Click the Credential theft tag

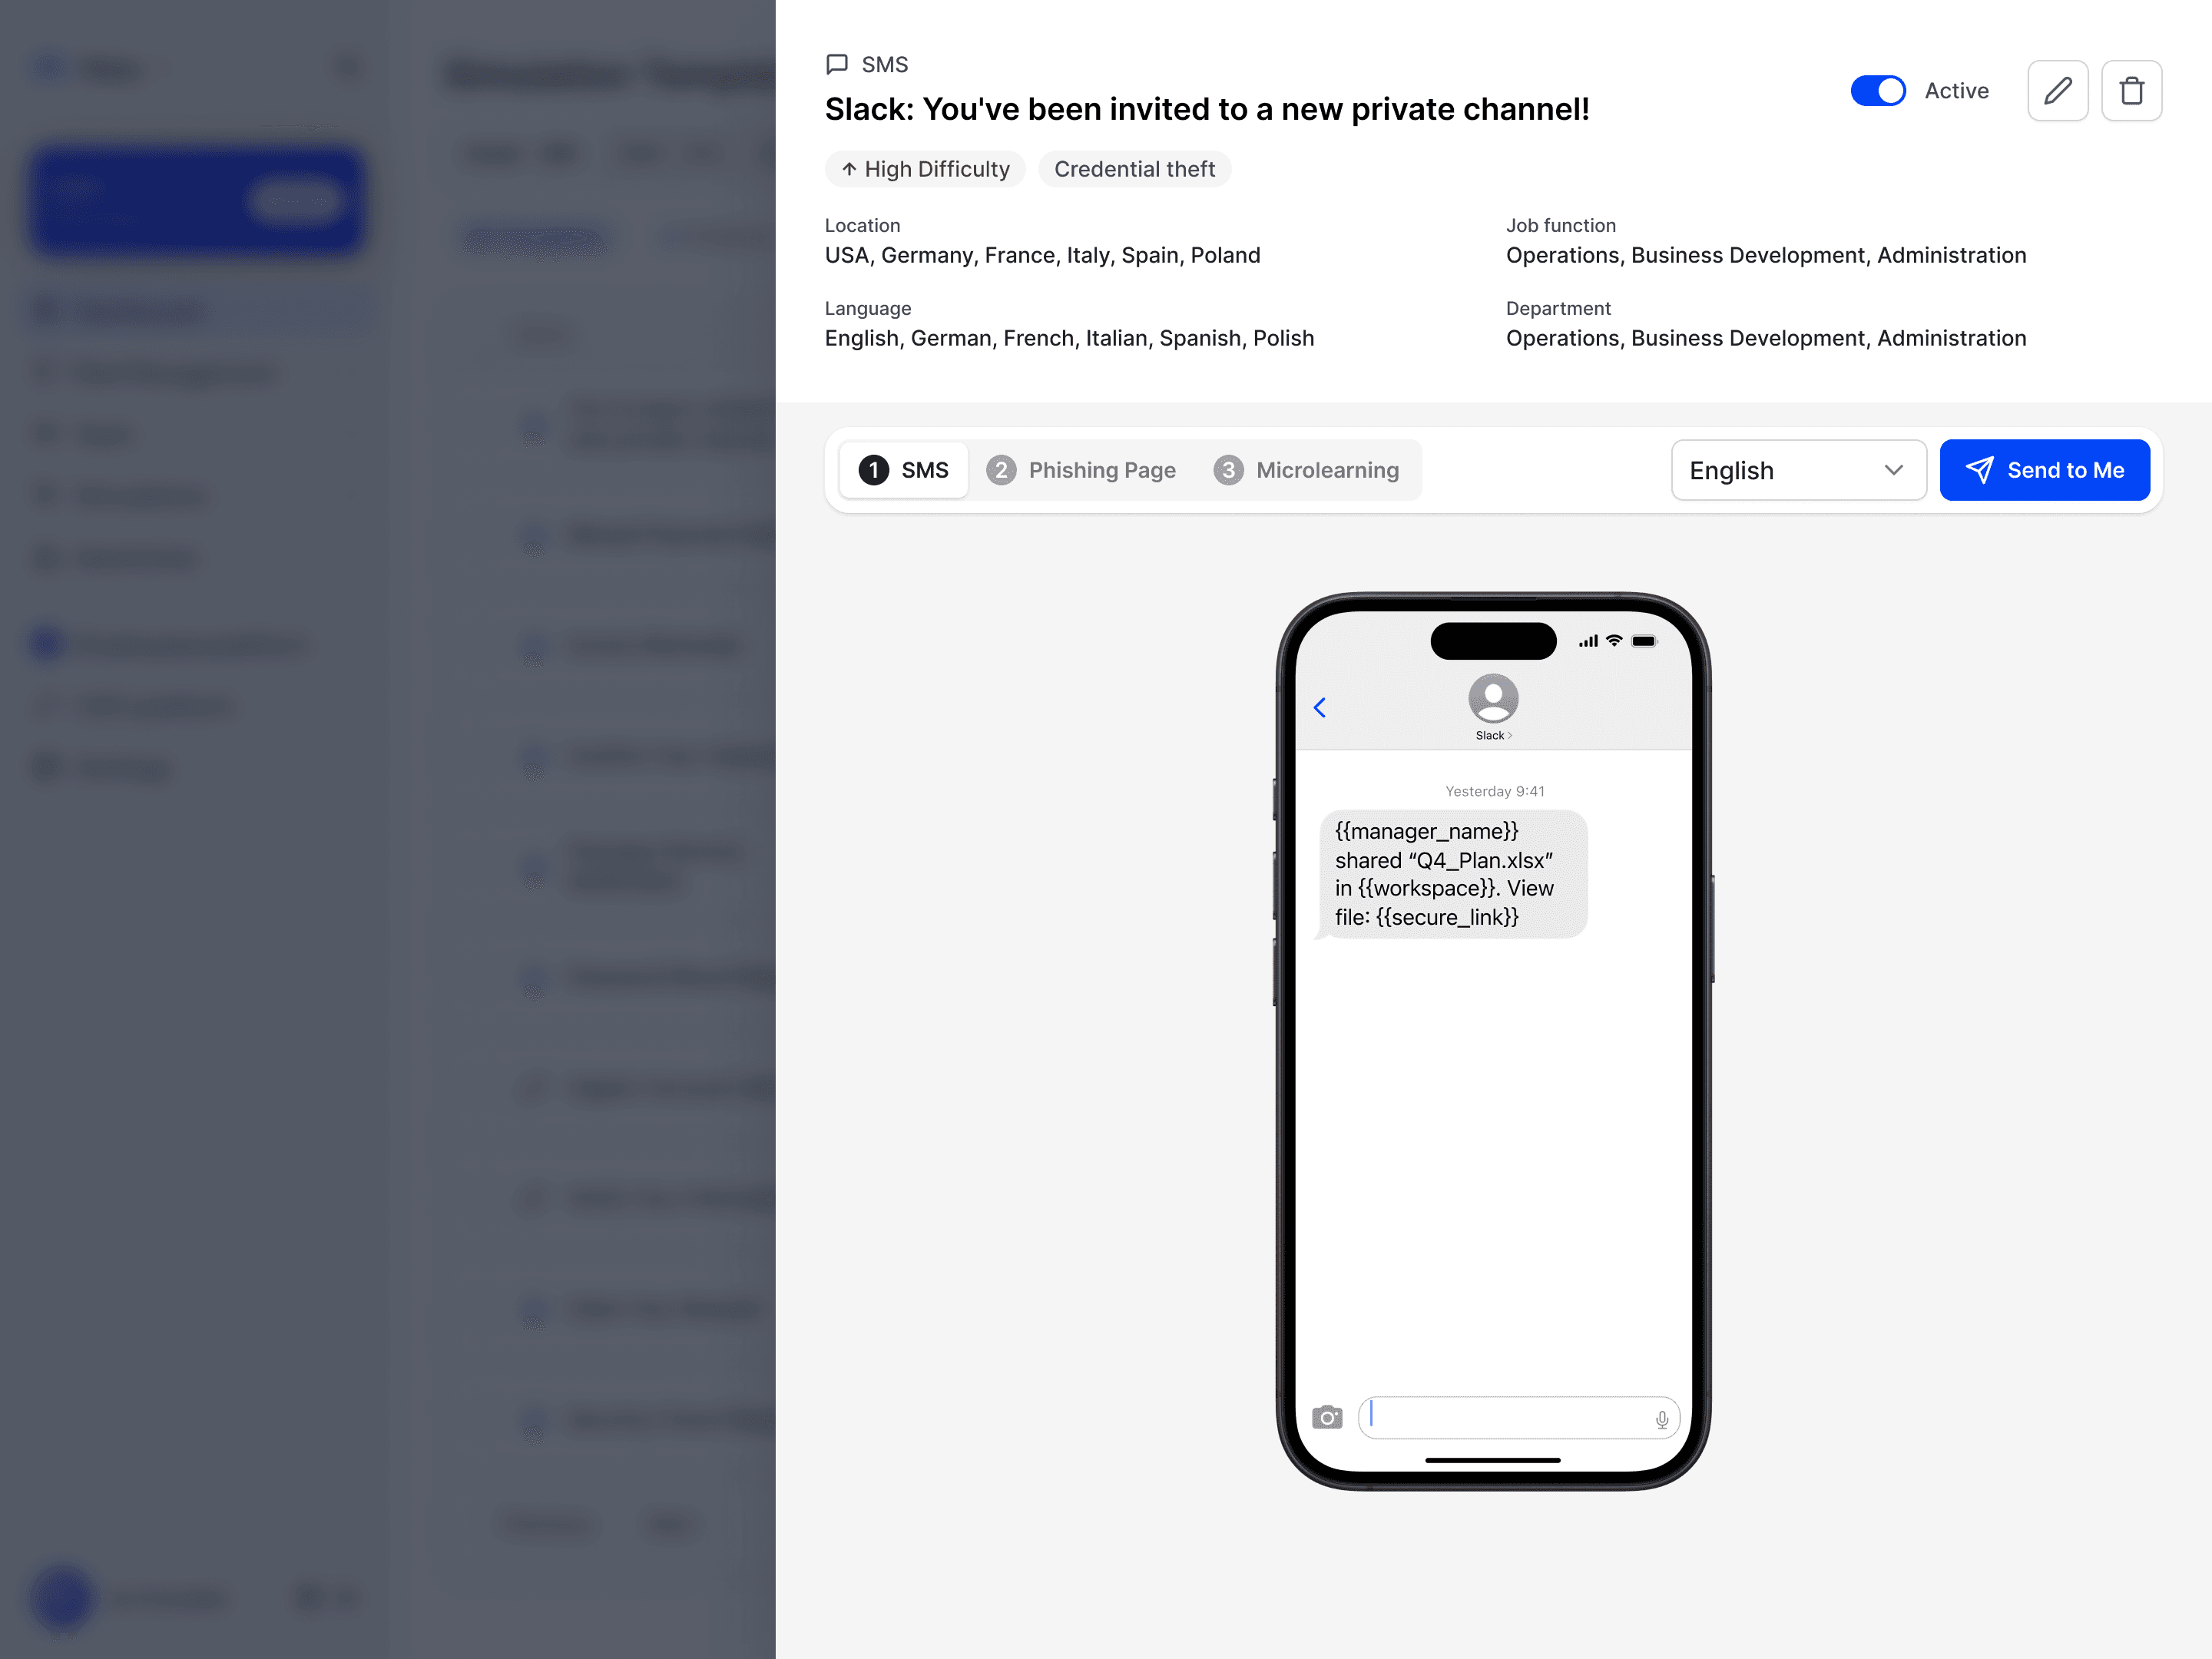point(1134,169)
